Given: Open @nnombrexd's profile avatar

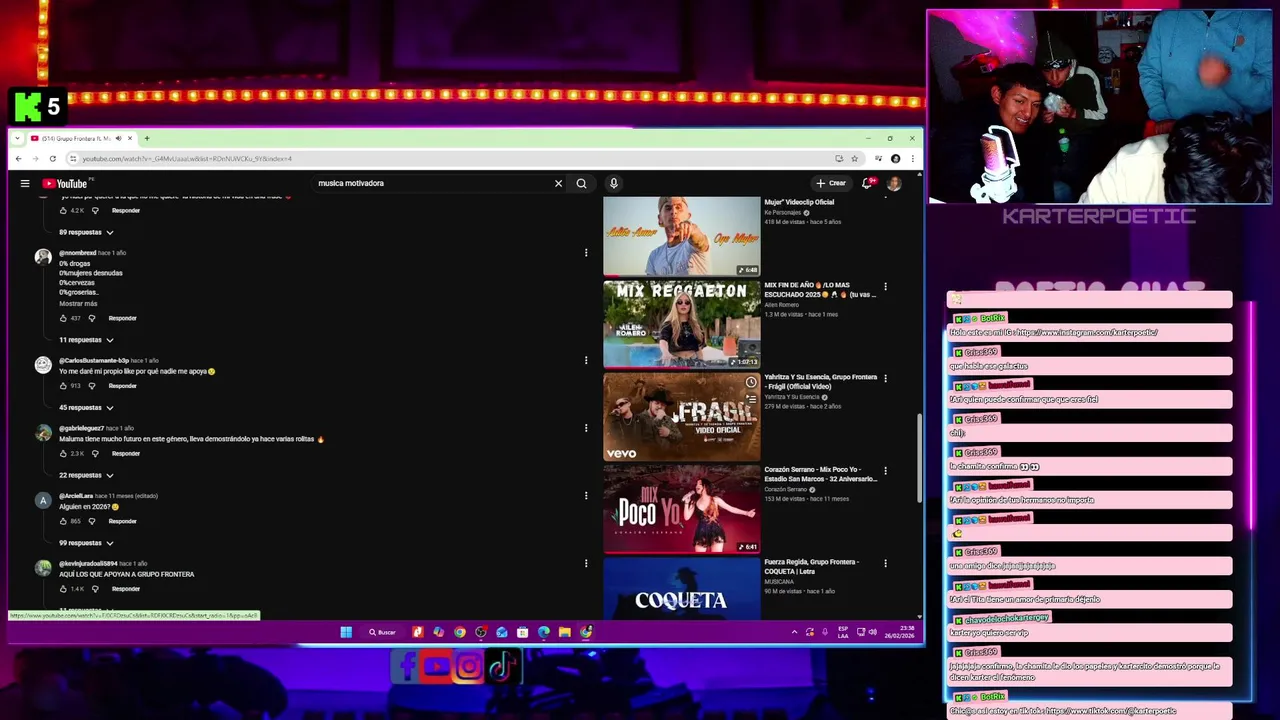Looking at the screenshot, I should (43, 257).
